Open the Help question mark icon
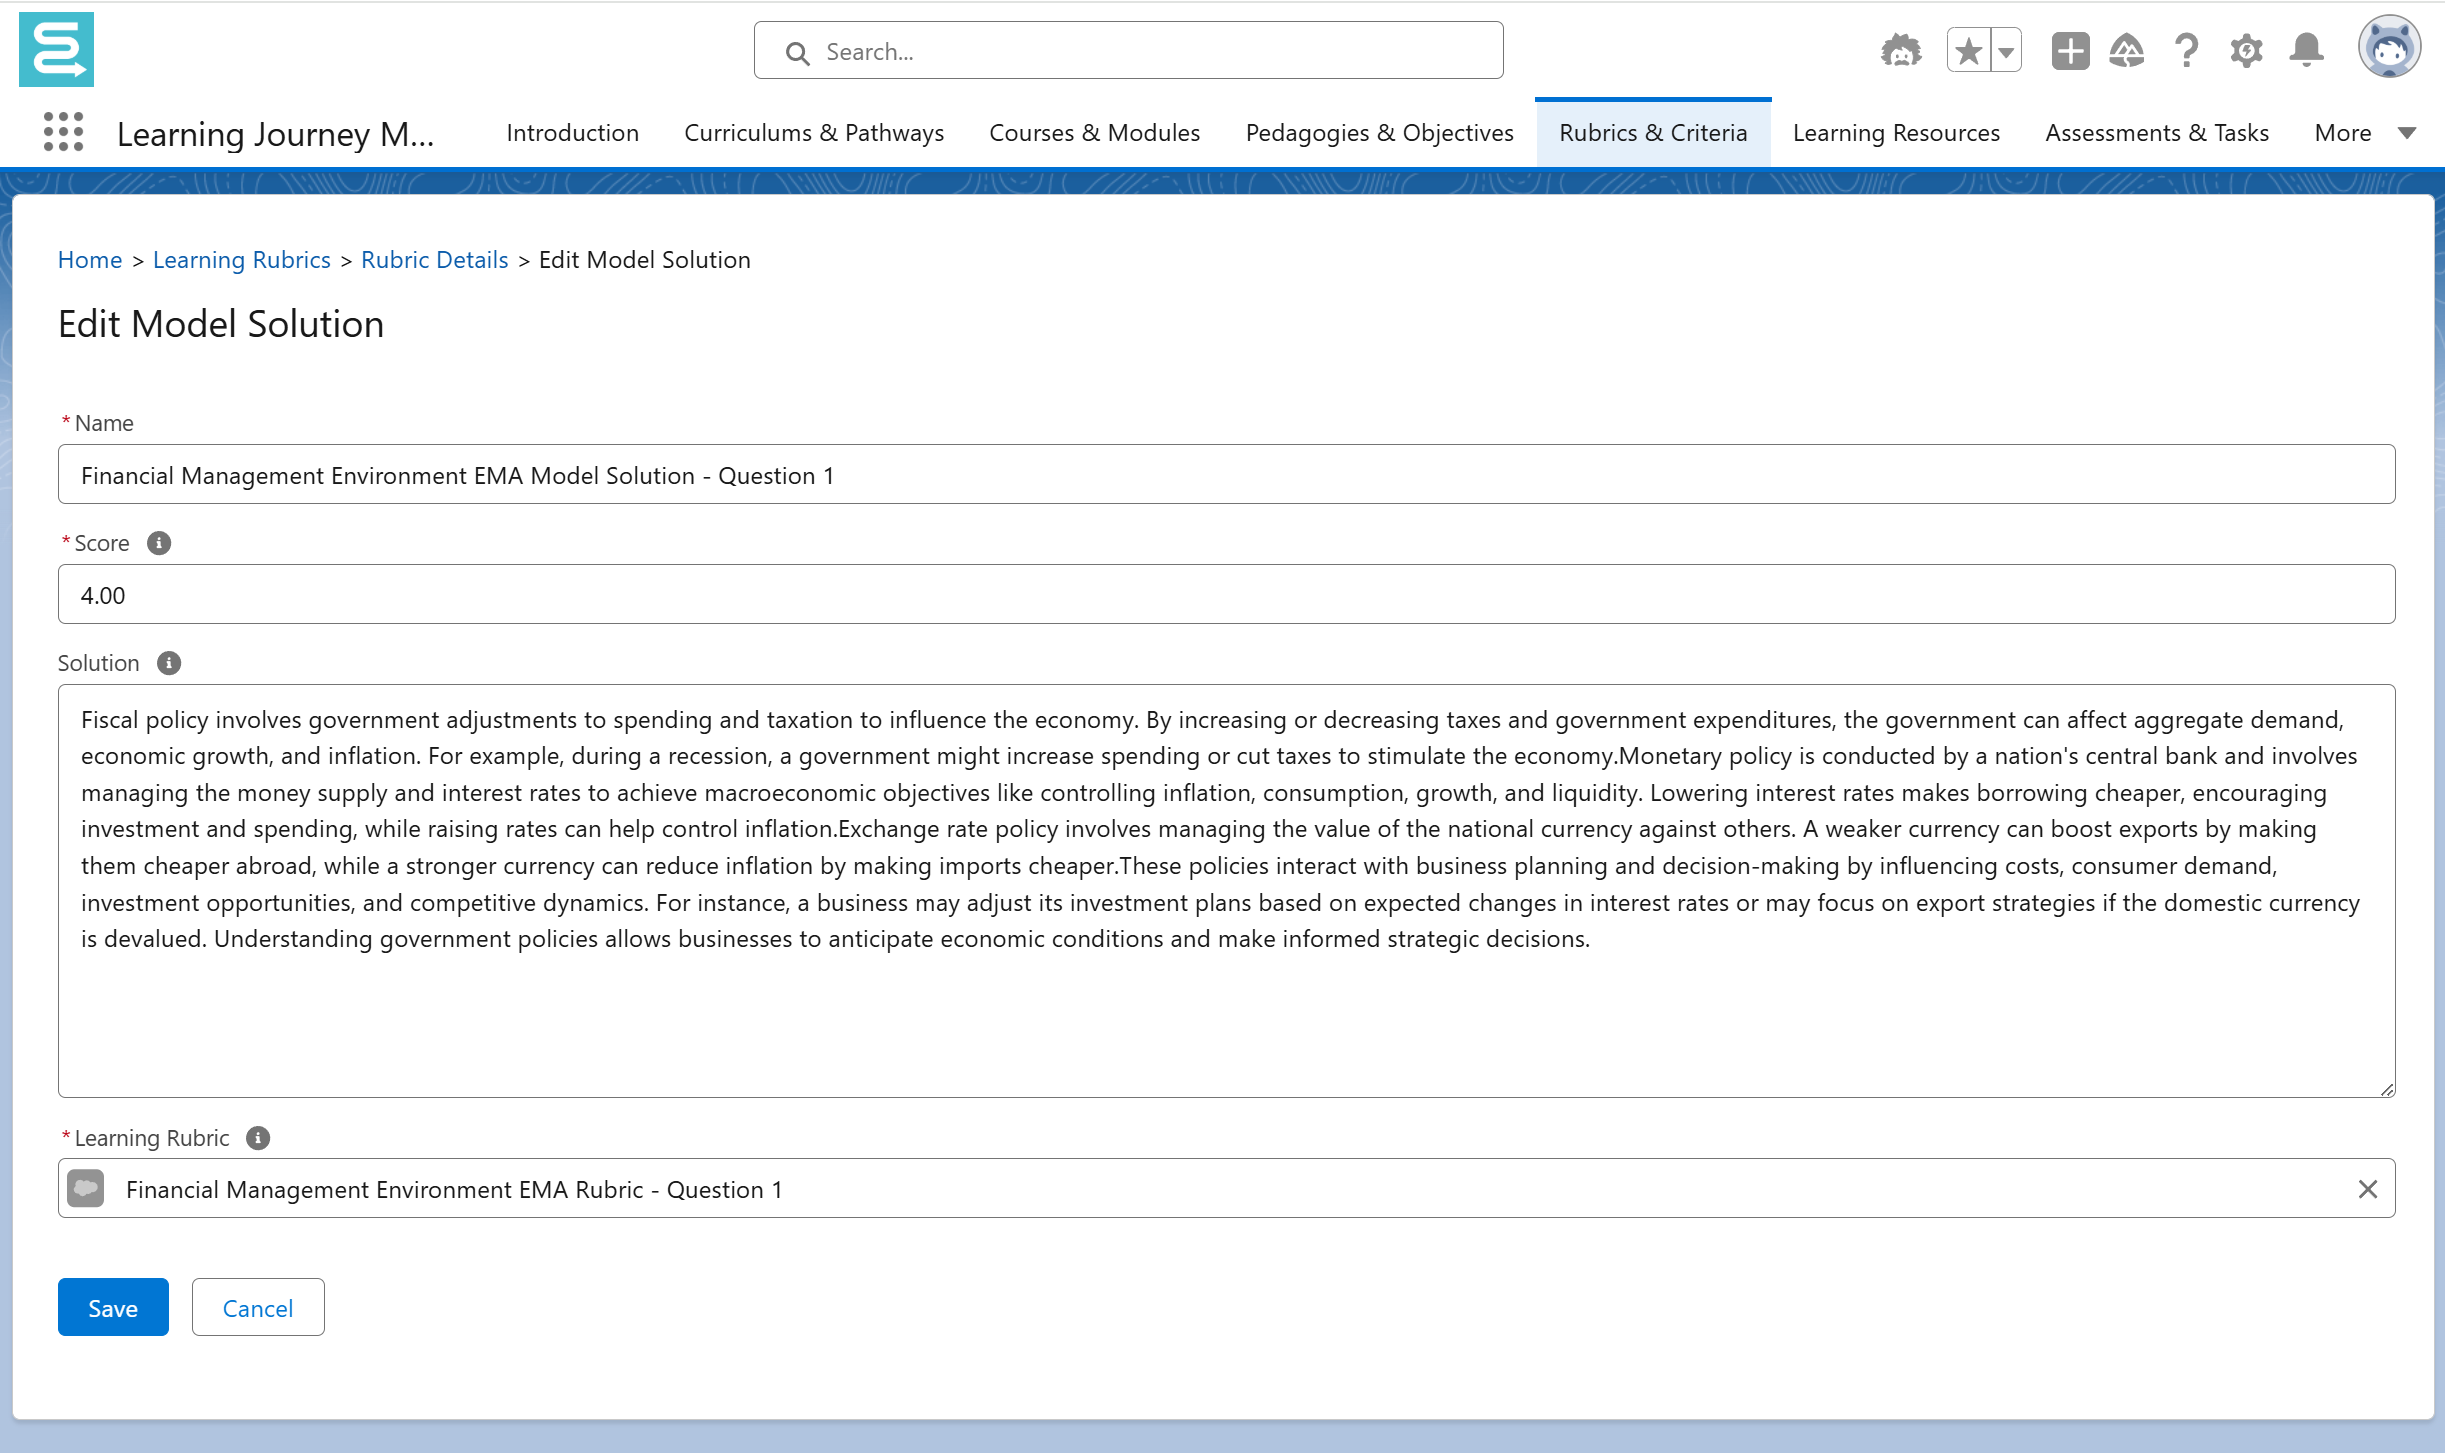This screenshot has width=2445, height=1453. click(x=2187, y=50)
